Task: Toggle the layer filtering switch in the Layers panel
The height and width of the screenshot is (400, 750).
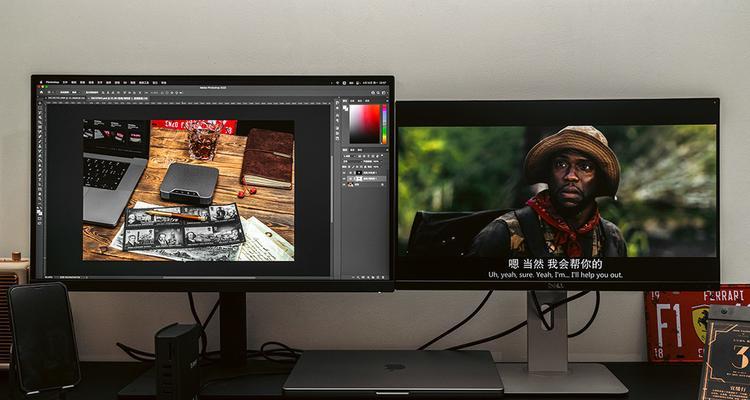Action: (382, 155)
